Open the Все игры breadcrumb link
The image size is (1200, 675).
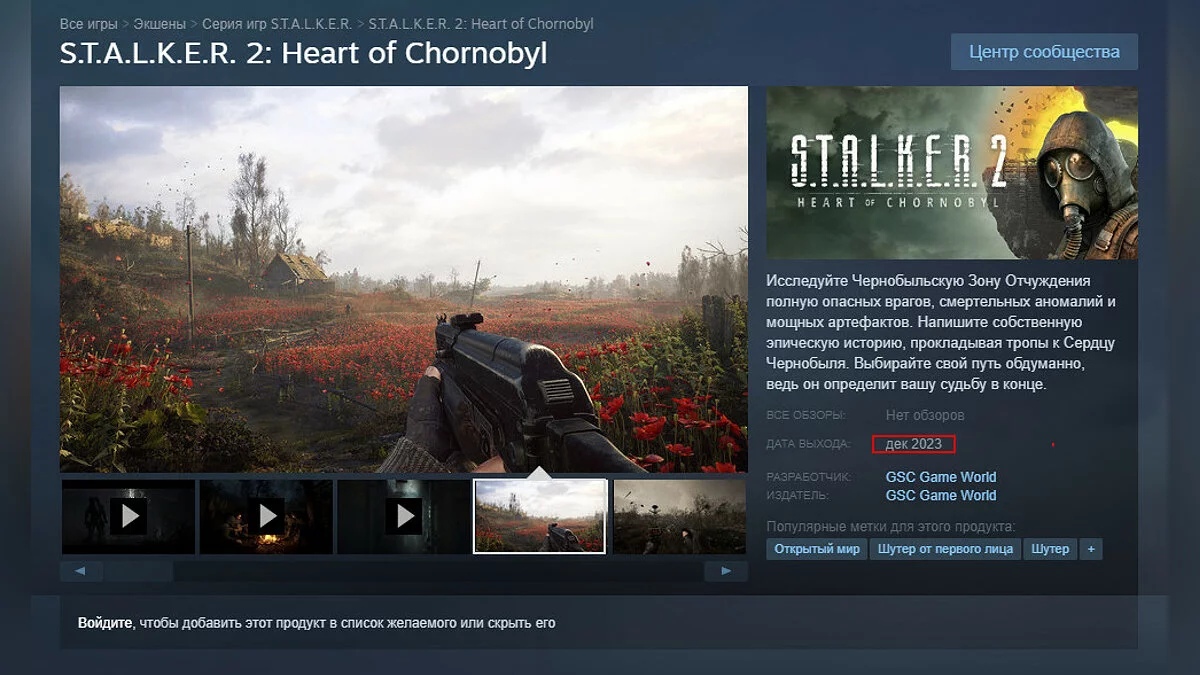click(x=88, y=23)
